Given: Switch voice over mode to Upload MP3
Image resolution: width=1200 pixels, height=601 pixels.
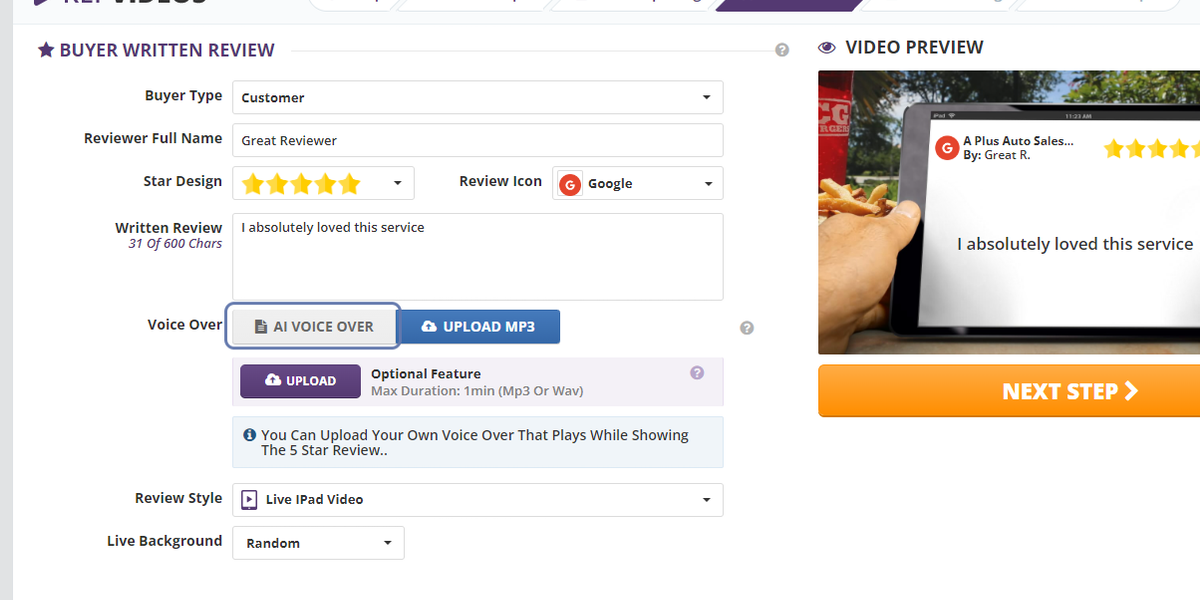Looking at the screenshot, I should [x=479, y=326].
